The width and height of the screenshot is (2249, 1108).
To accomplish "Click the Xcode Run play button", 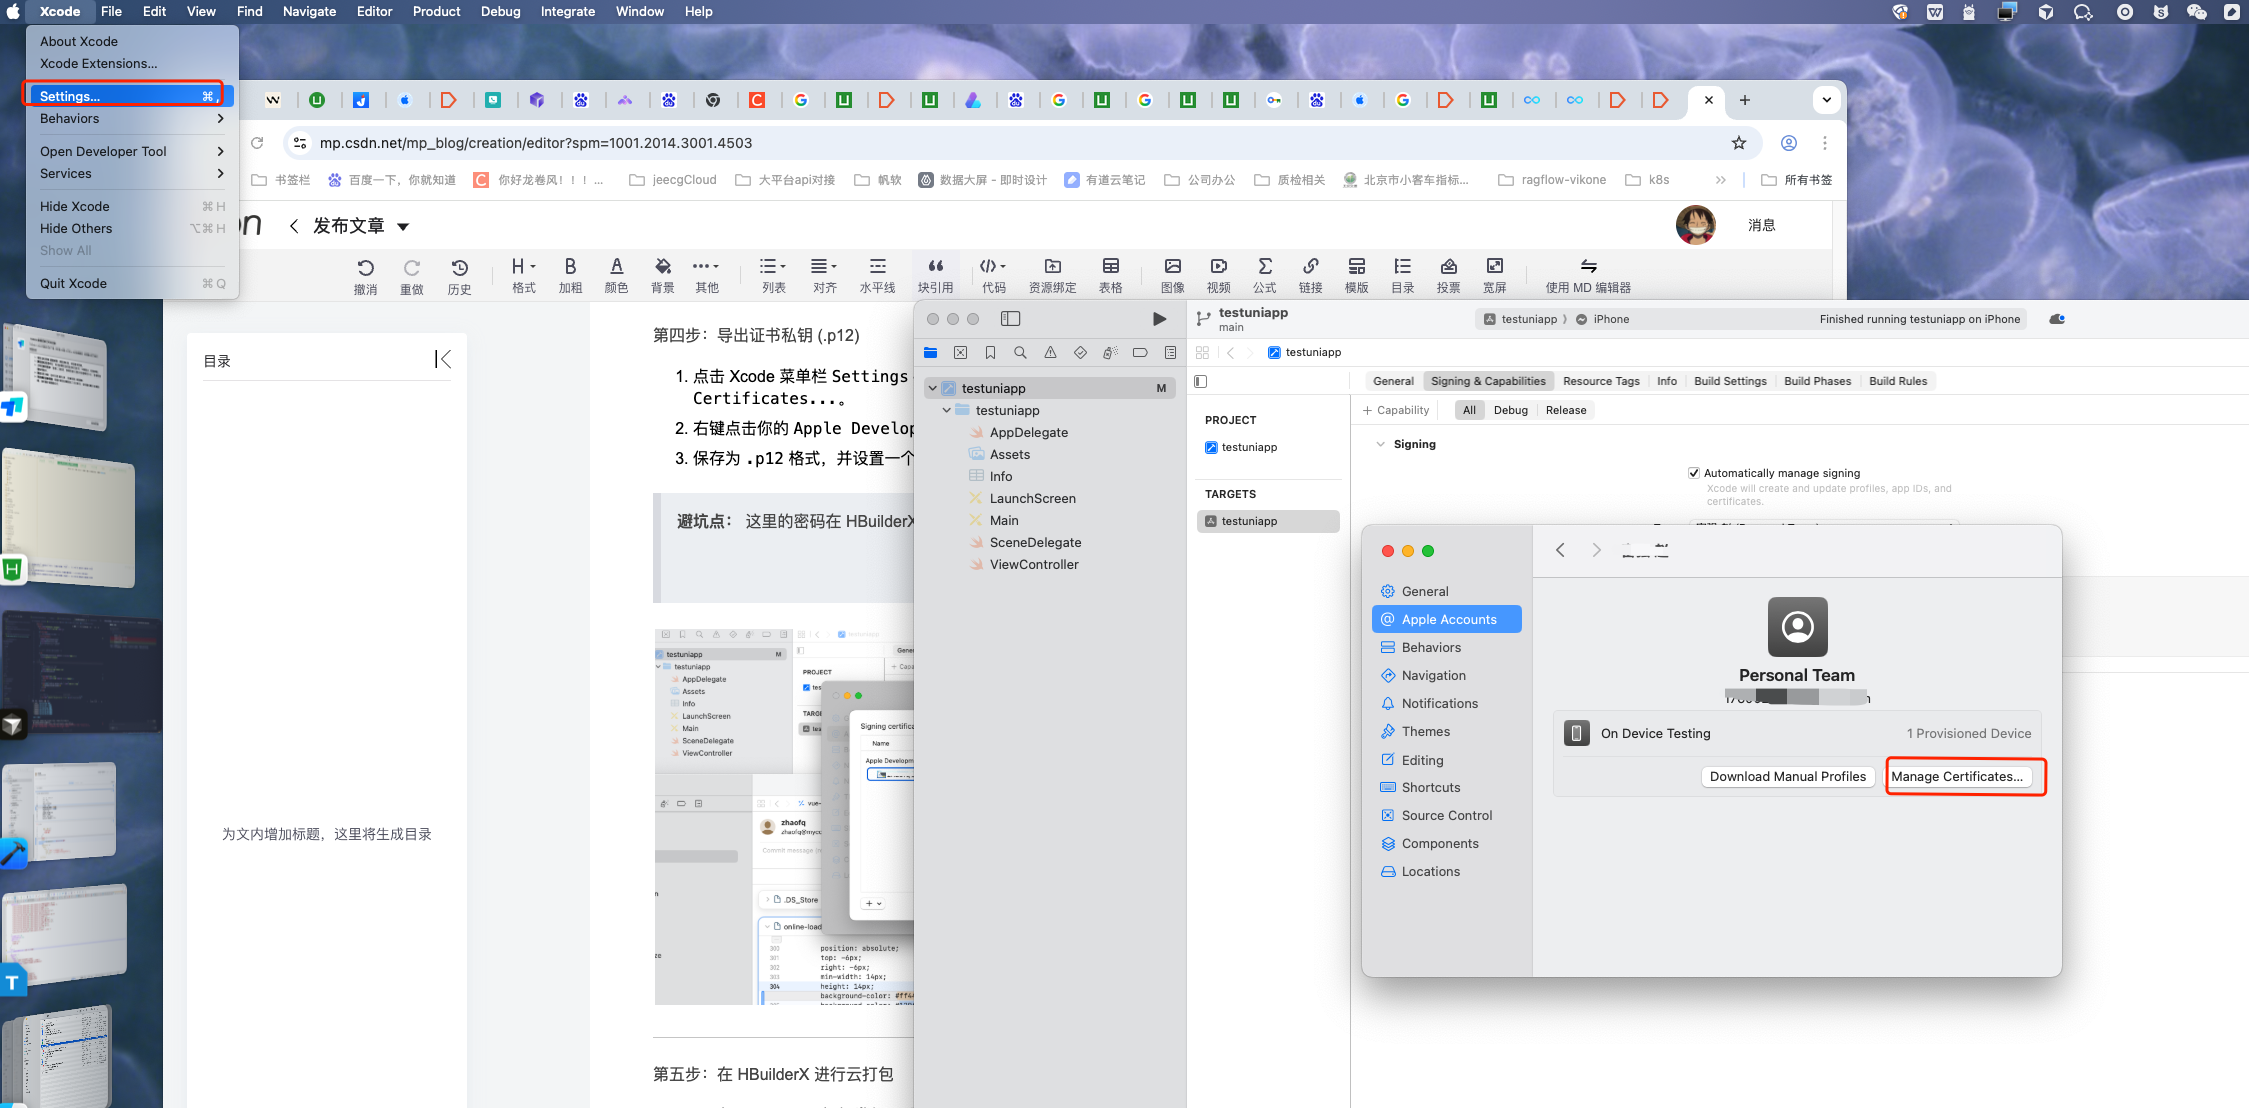I will tap(1159, 319).
